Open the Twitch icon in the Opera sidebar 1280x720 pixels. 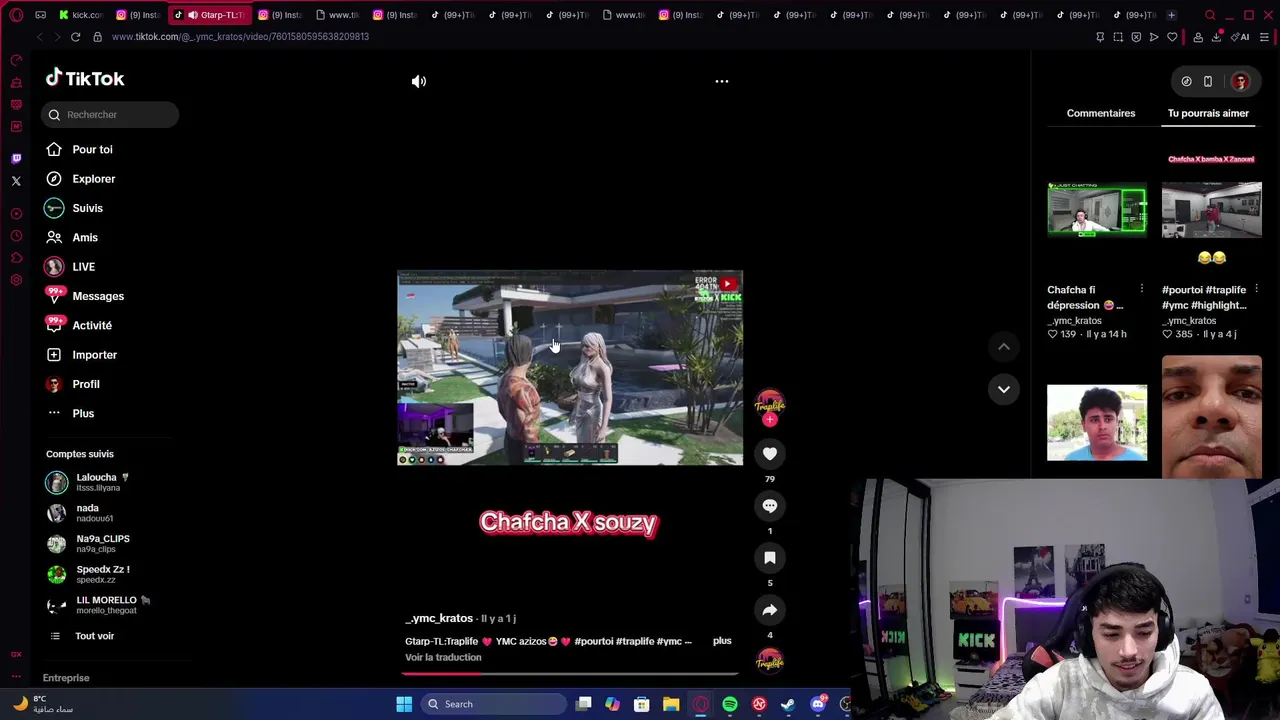16,159
